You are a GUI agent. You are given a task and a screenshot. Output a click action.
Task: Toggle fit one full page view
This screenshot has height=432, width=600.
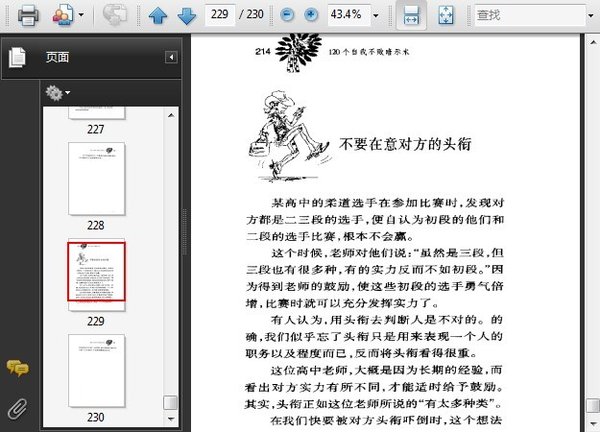click(x=446, y=15)
